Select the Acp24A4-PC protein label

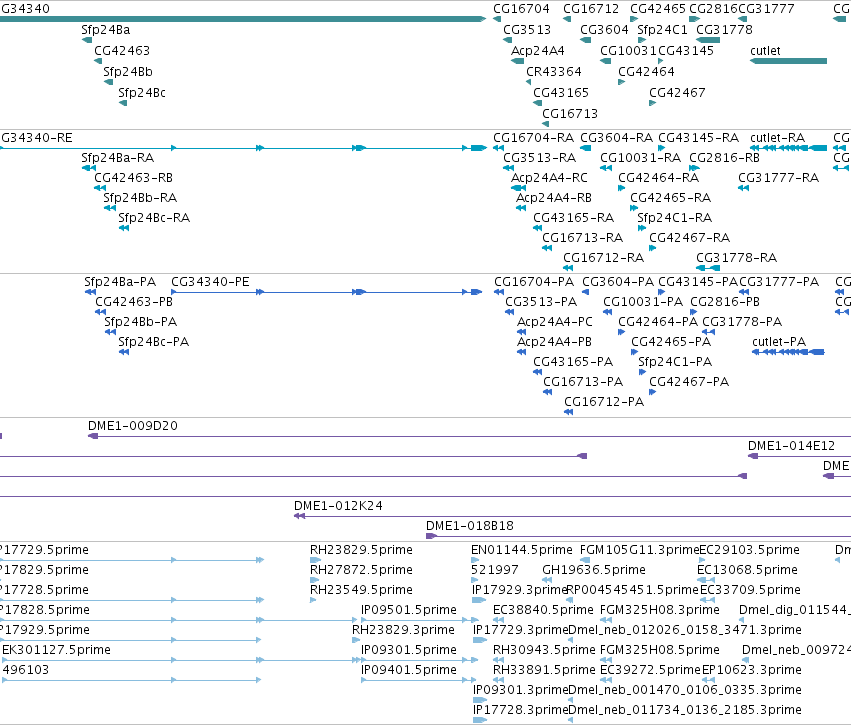[555, 322]
